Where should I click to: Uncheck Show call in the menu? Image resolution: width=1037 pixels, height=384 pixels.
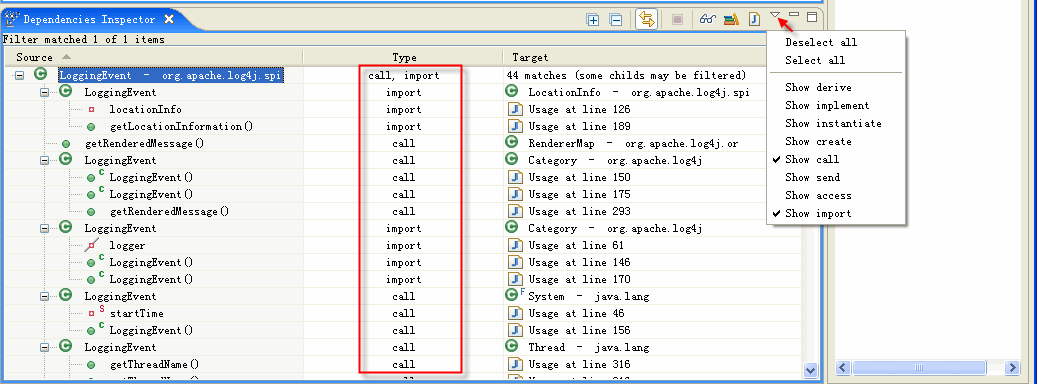811,159
